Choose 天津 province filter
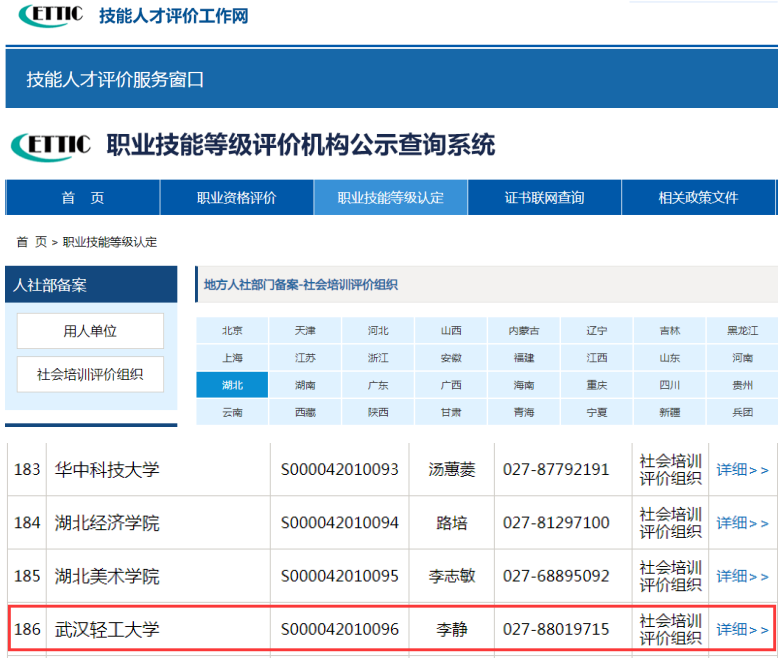 point(305,330)
